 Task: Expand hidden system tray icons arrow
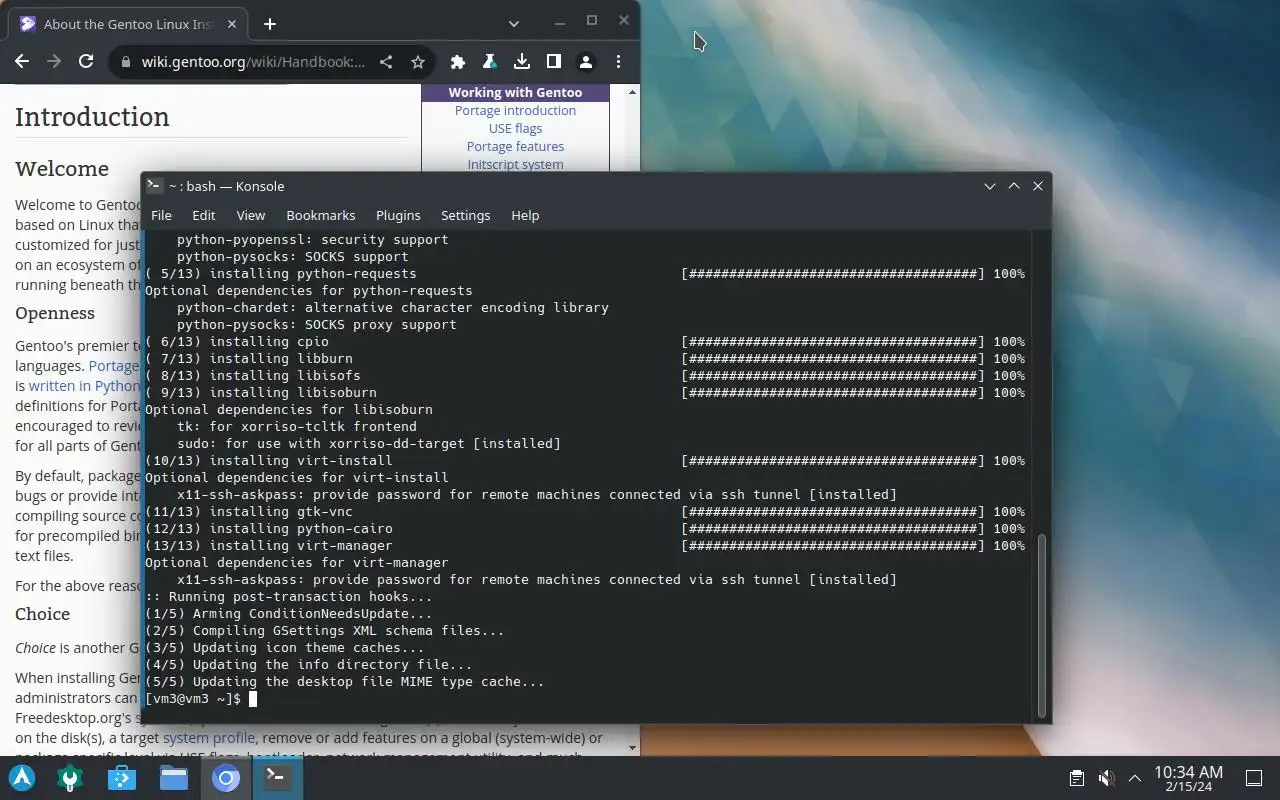[1135, 778]
